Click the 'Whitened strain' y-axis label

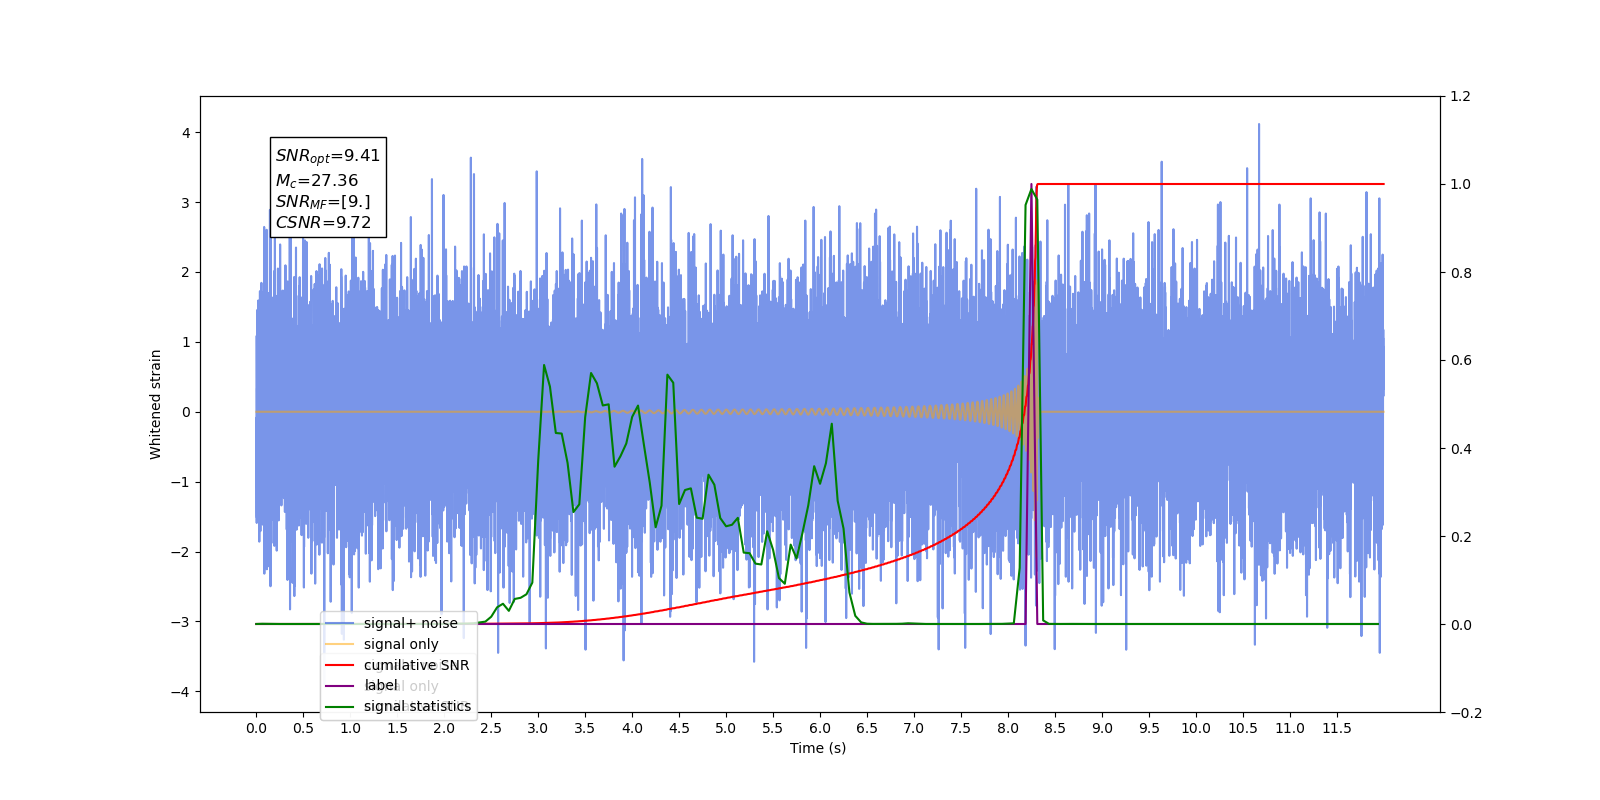[156, 404]
